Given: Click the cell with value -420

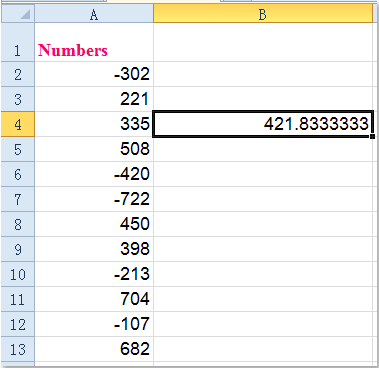Looking at the screenshot, I should 94,174.
